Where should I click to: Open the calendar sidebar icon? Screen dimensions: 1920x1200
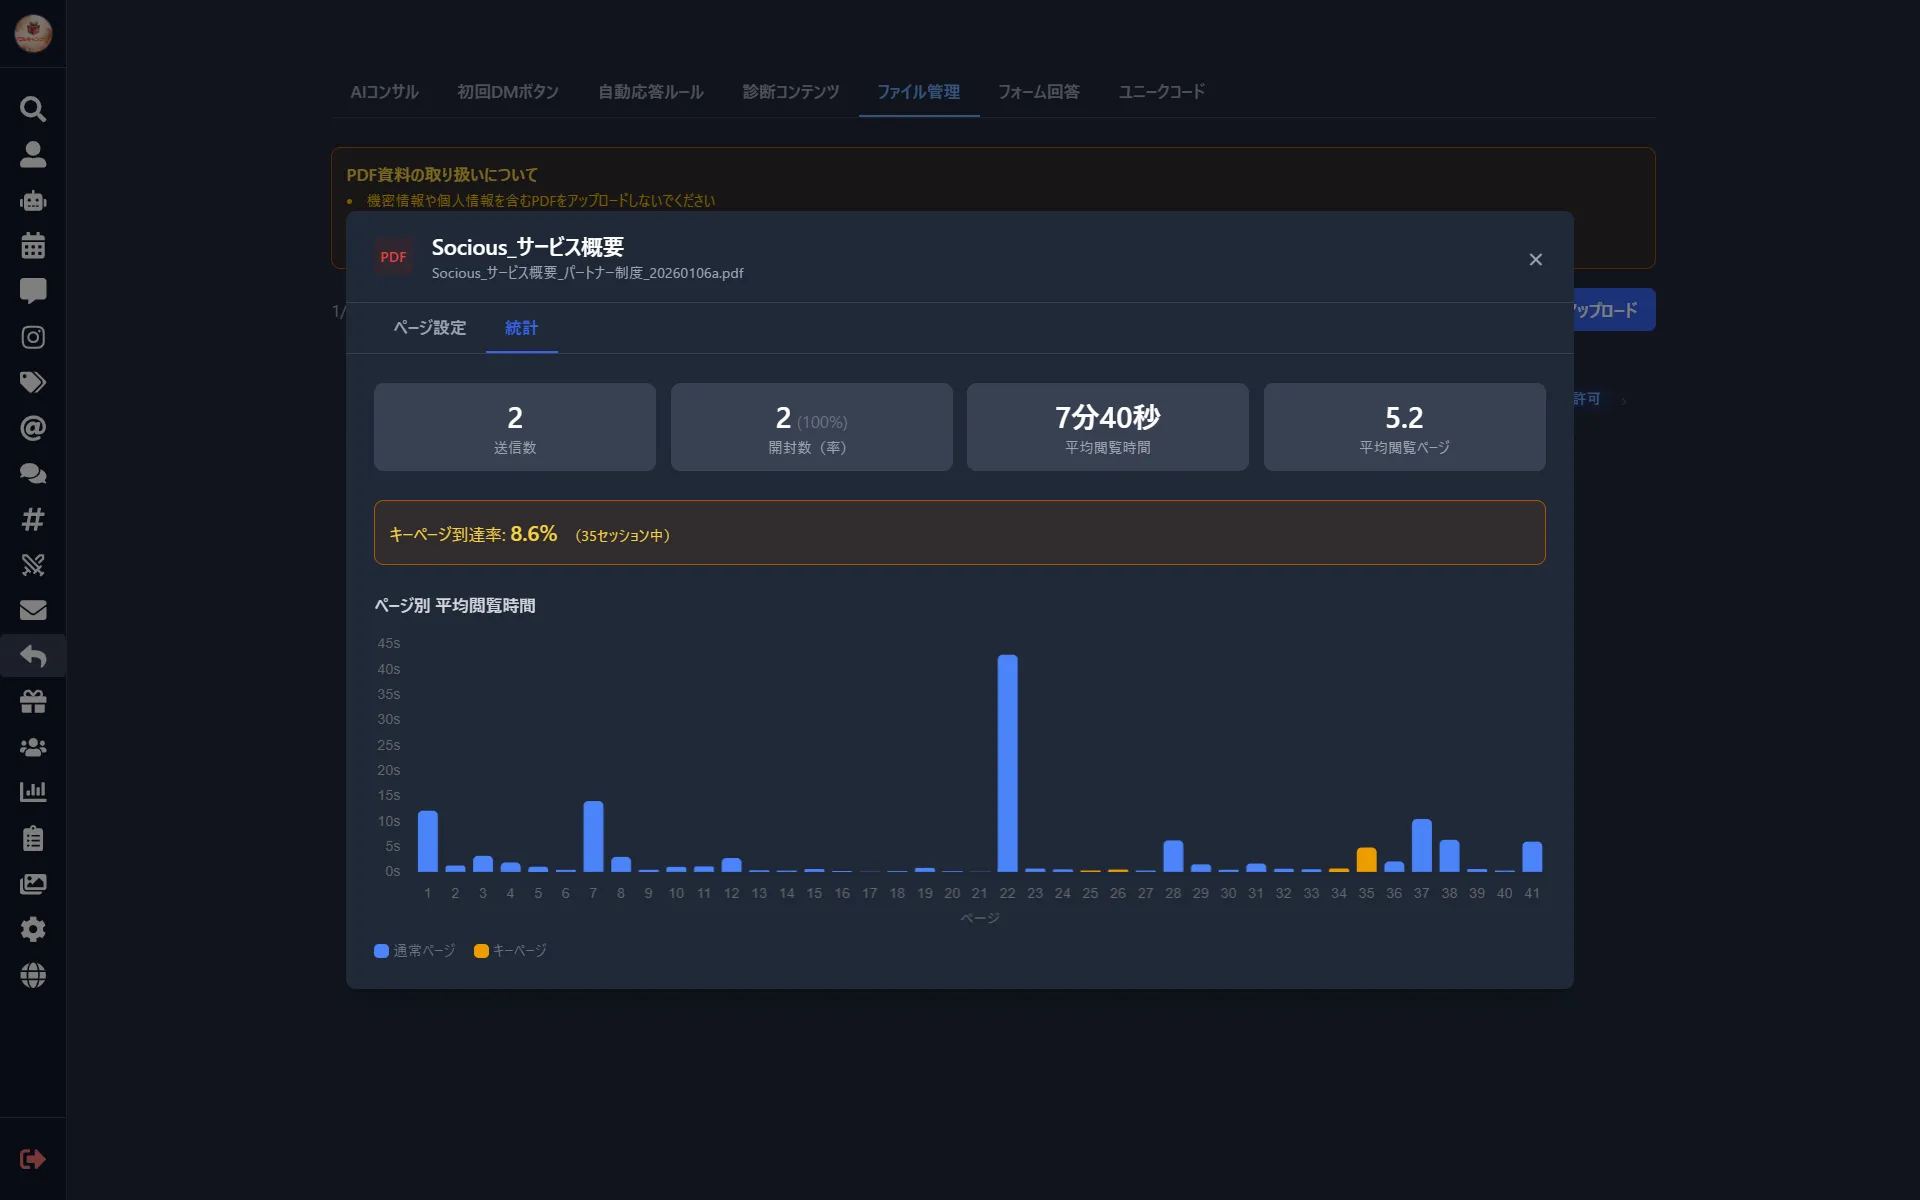(33, 245)
